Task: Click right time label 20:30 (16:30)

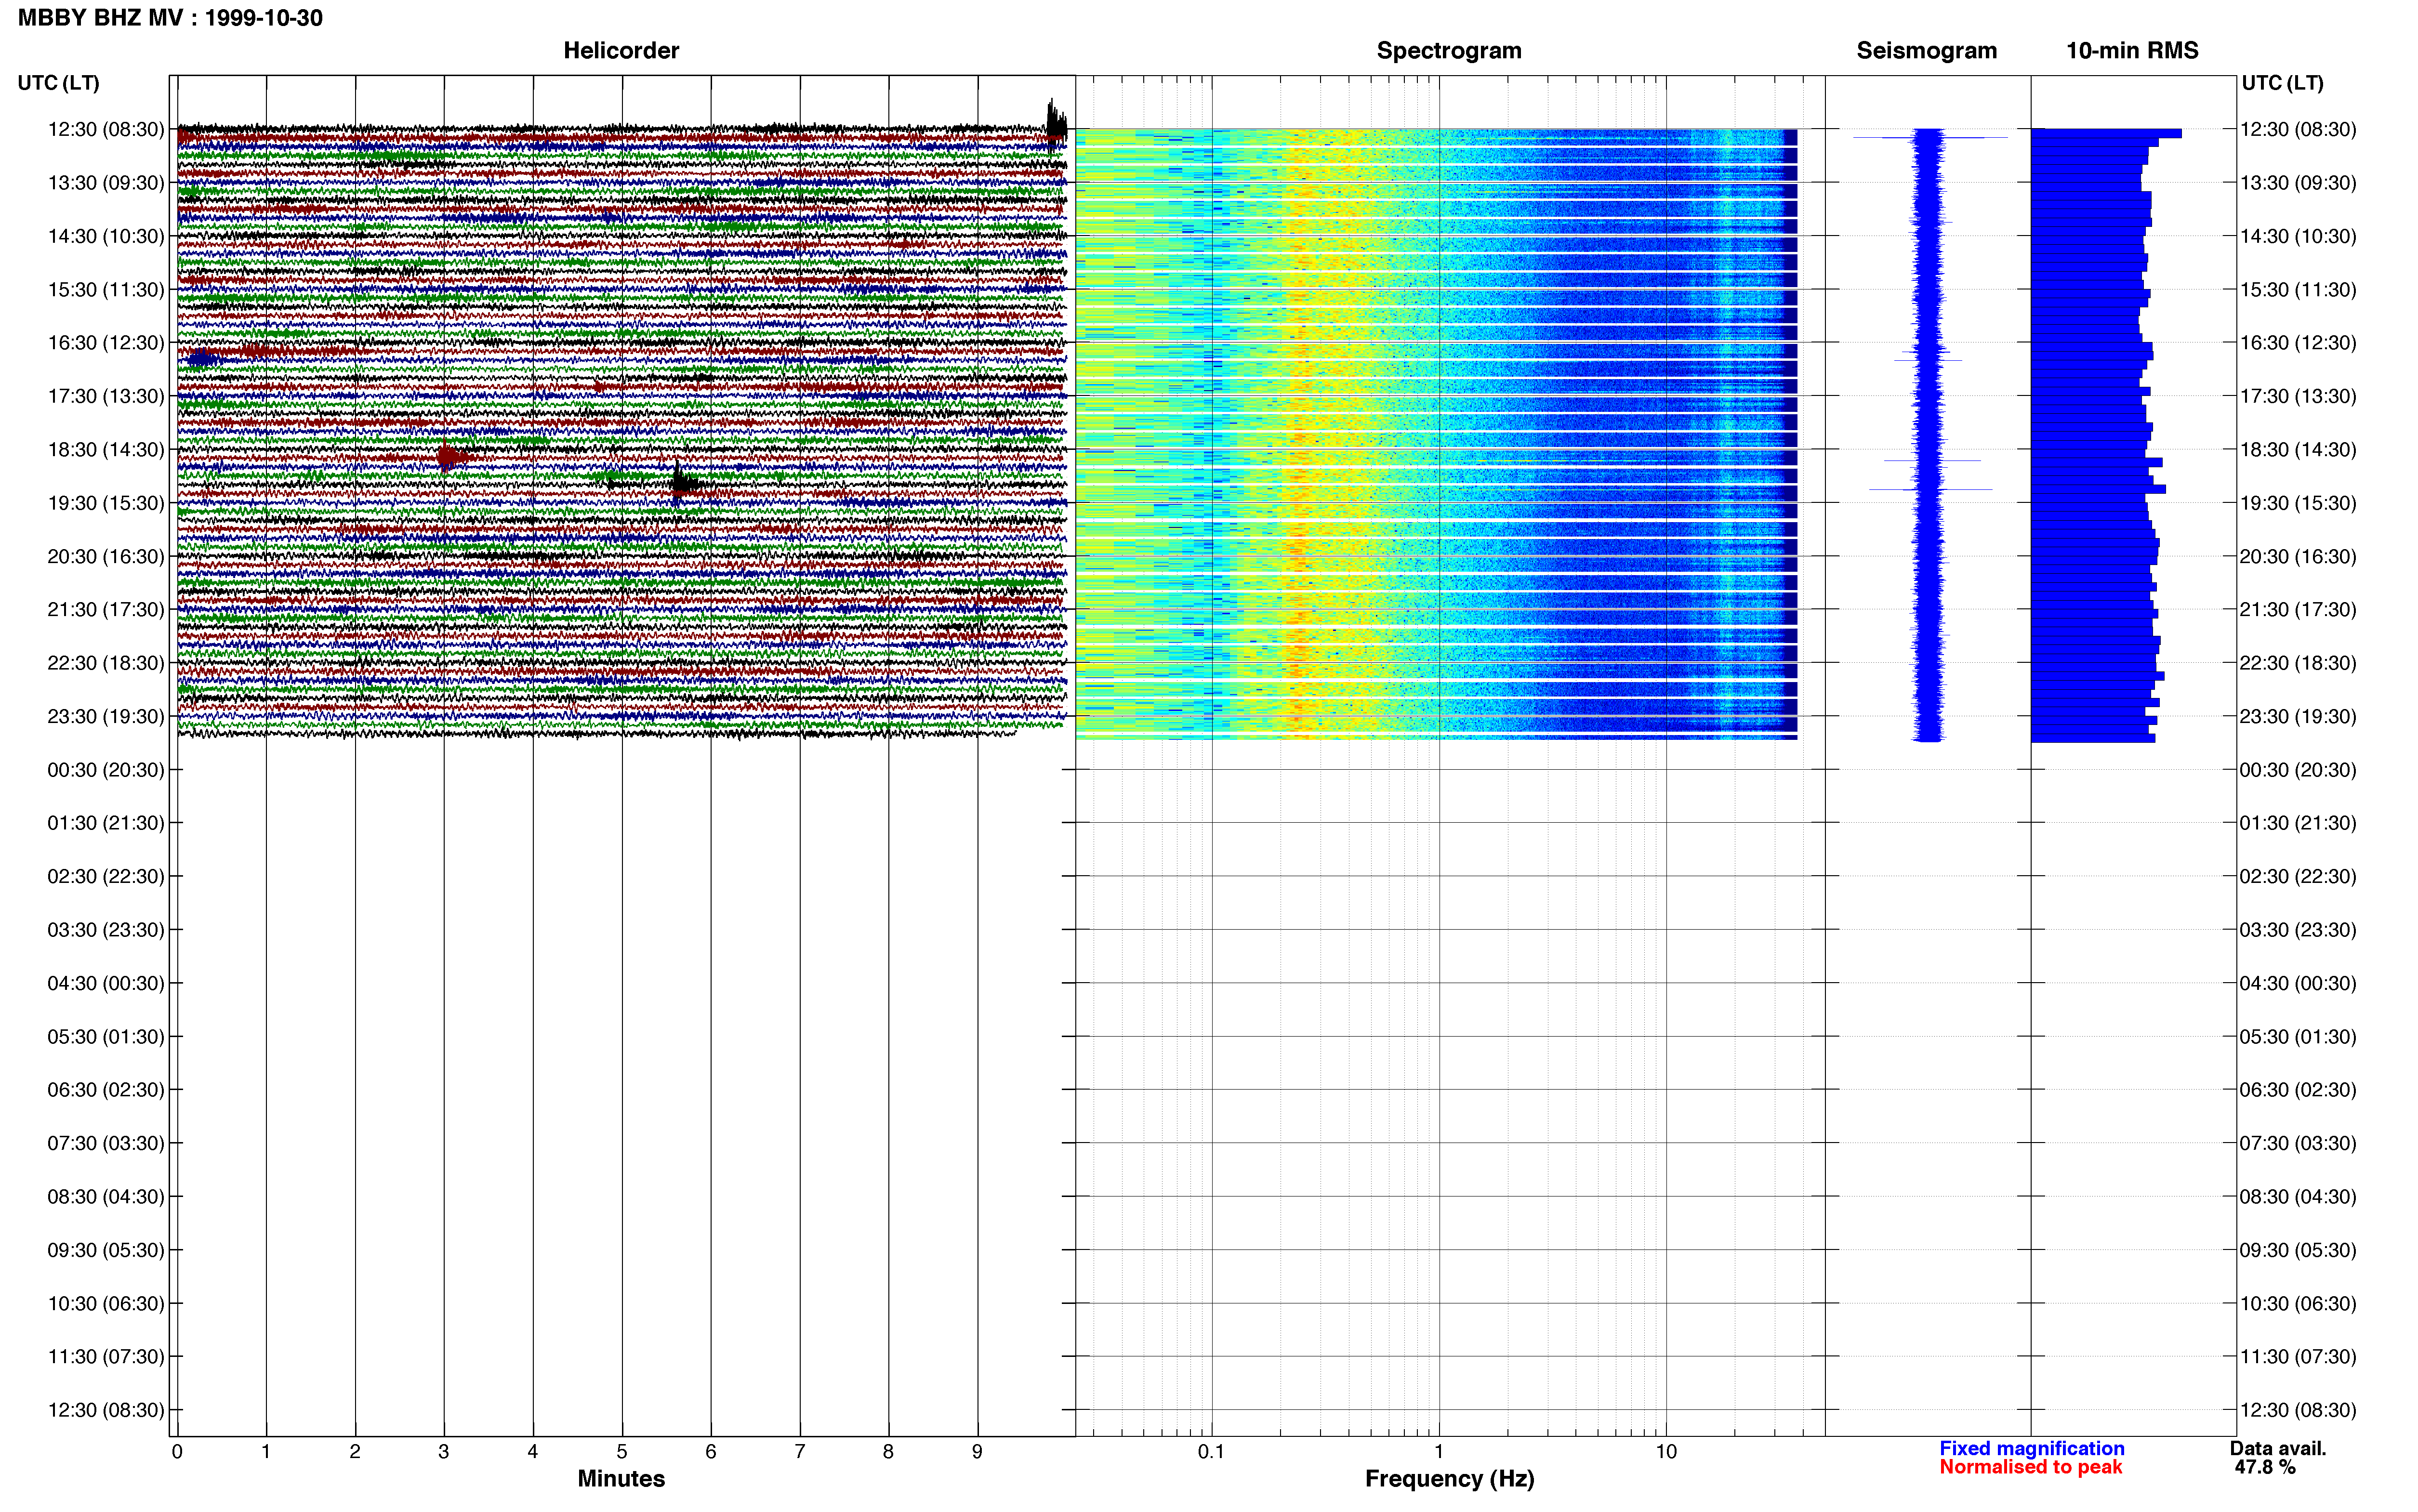Action: pos(2298,556)
